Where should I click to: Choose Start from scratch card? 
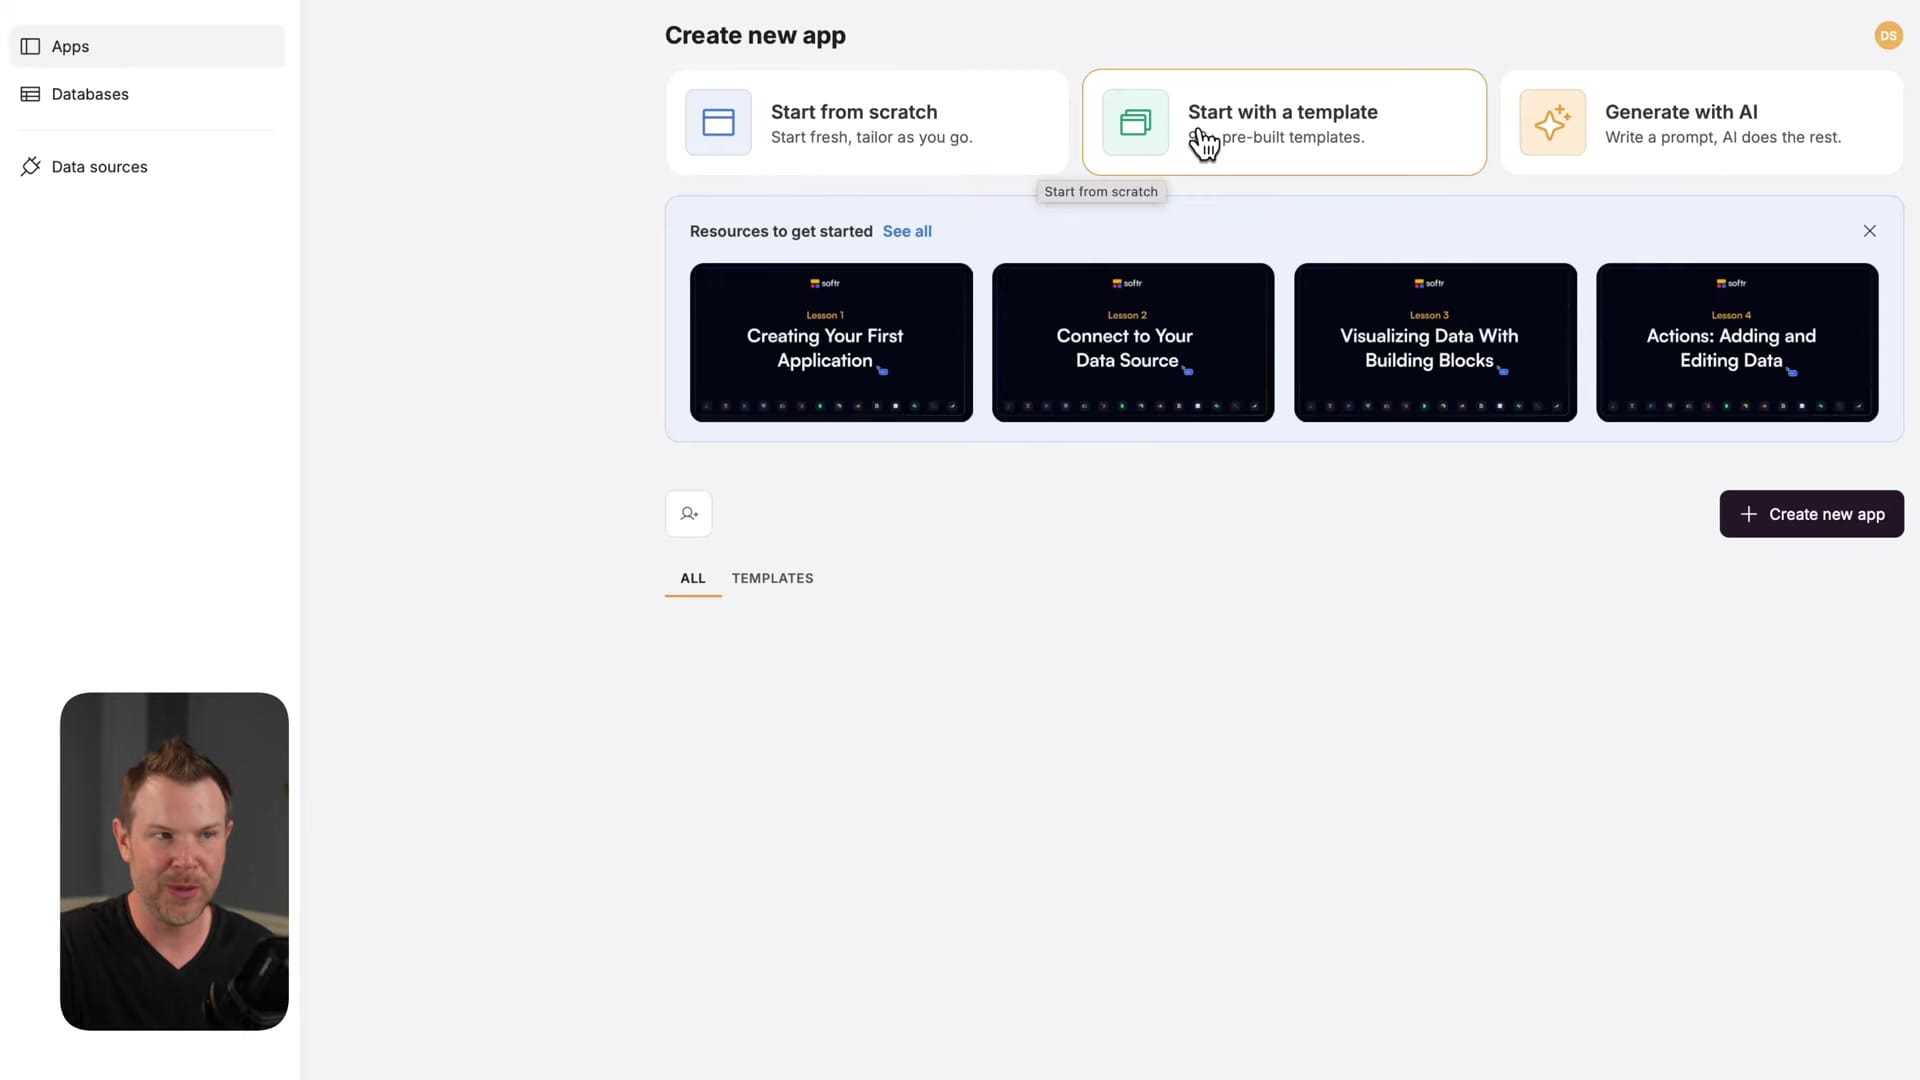867,122
